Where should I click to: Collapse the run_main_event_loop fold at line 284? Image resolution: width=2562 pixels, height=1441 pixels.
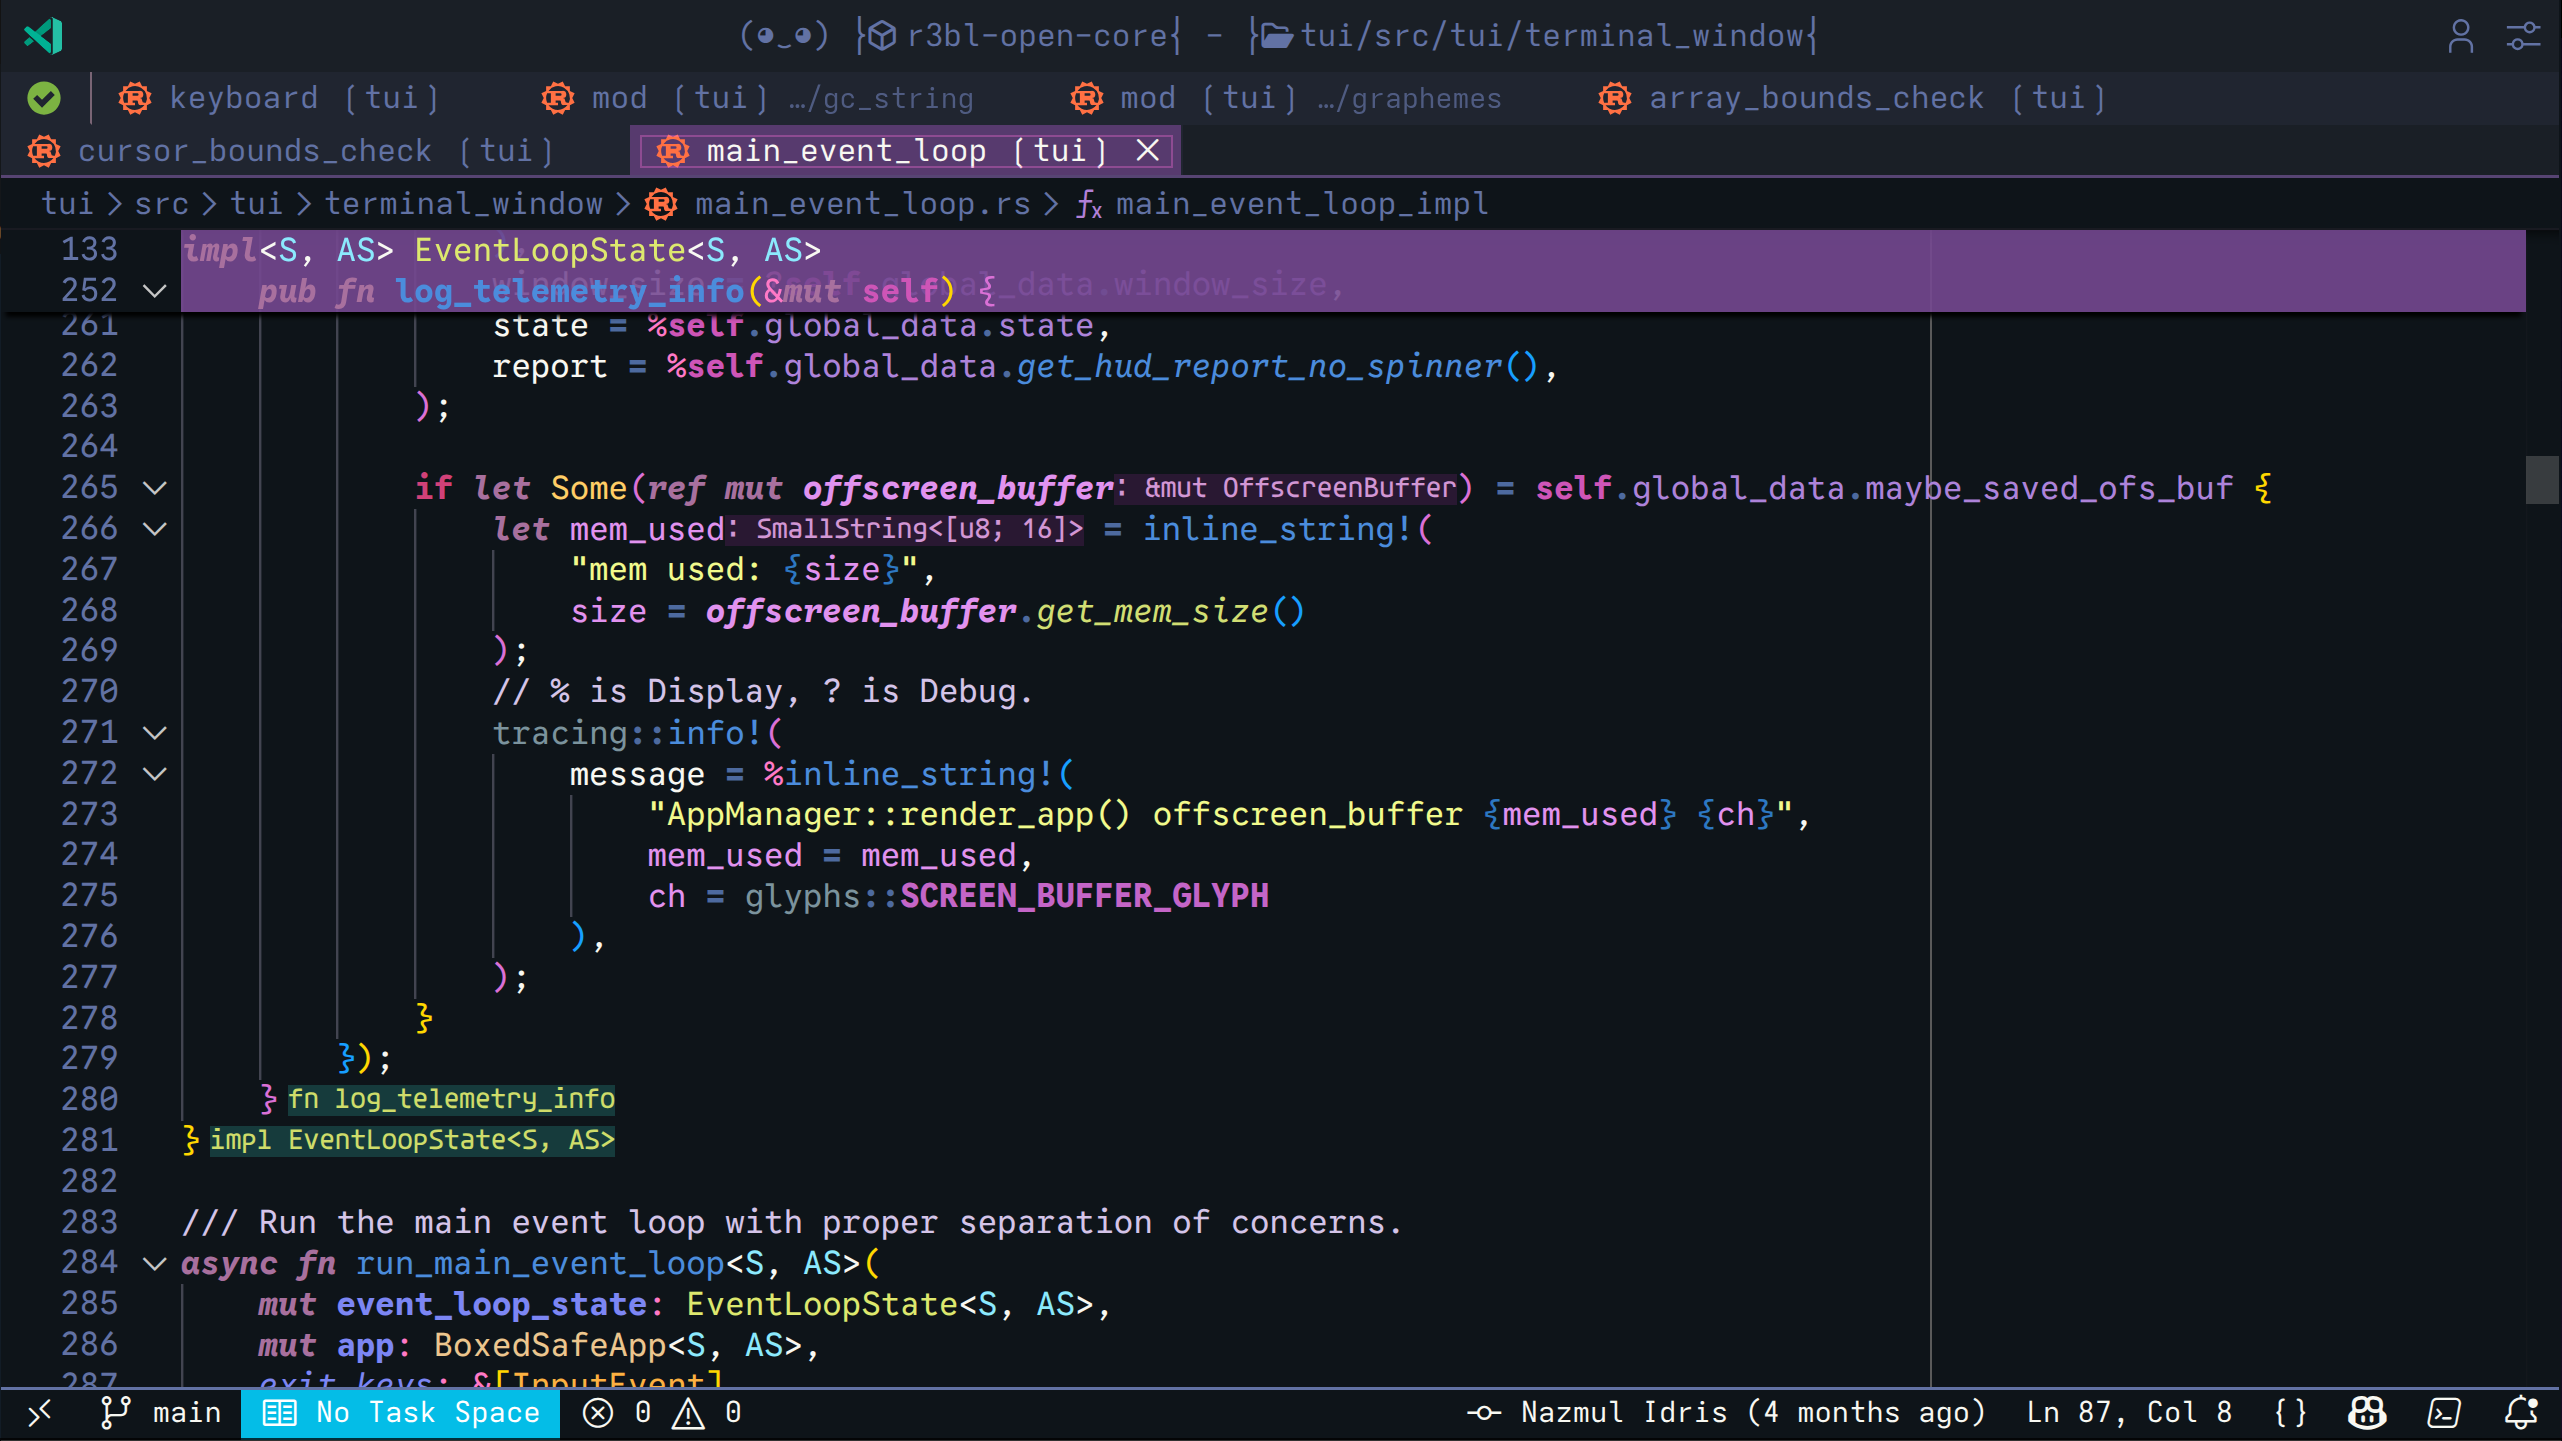(154, 1263)
